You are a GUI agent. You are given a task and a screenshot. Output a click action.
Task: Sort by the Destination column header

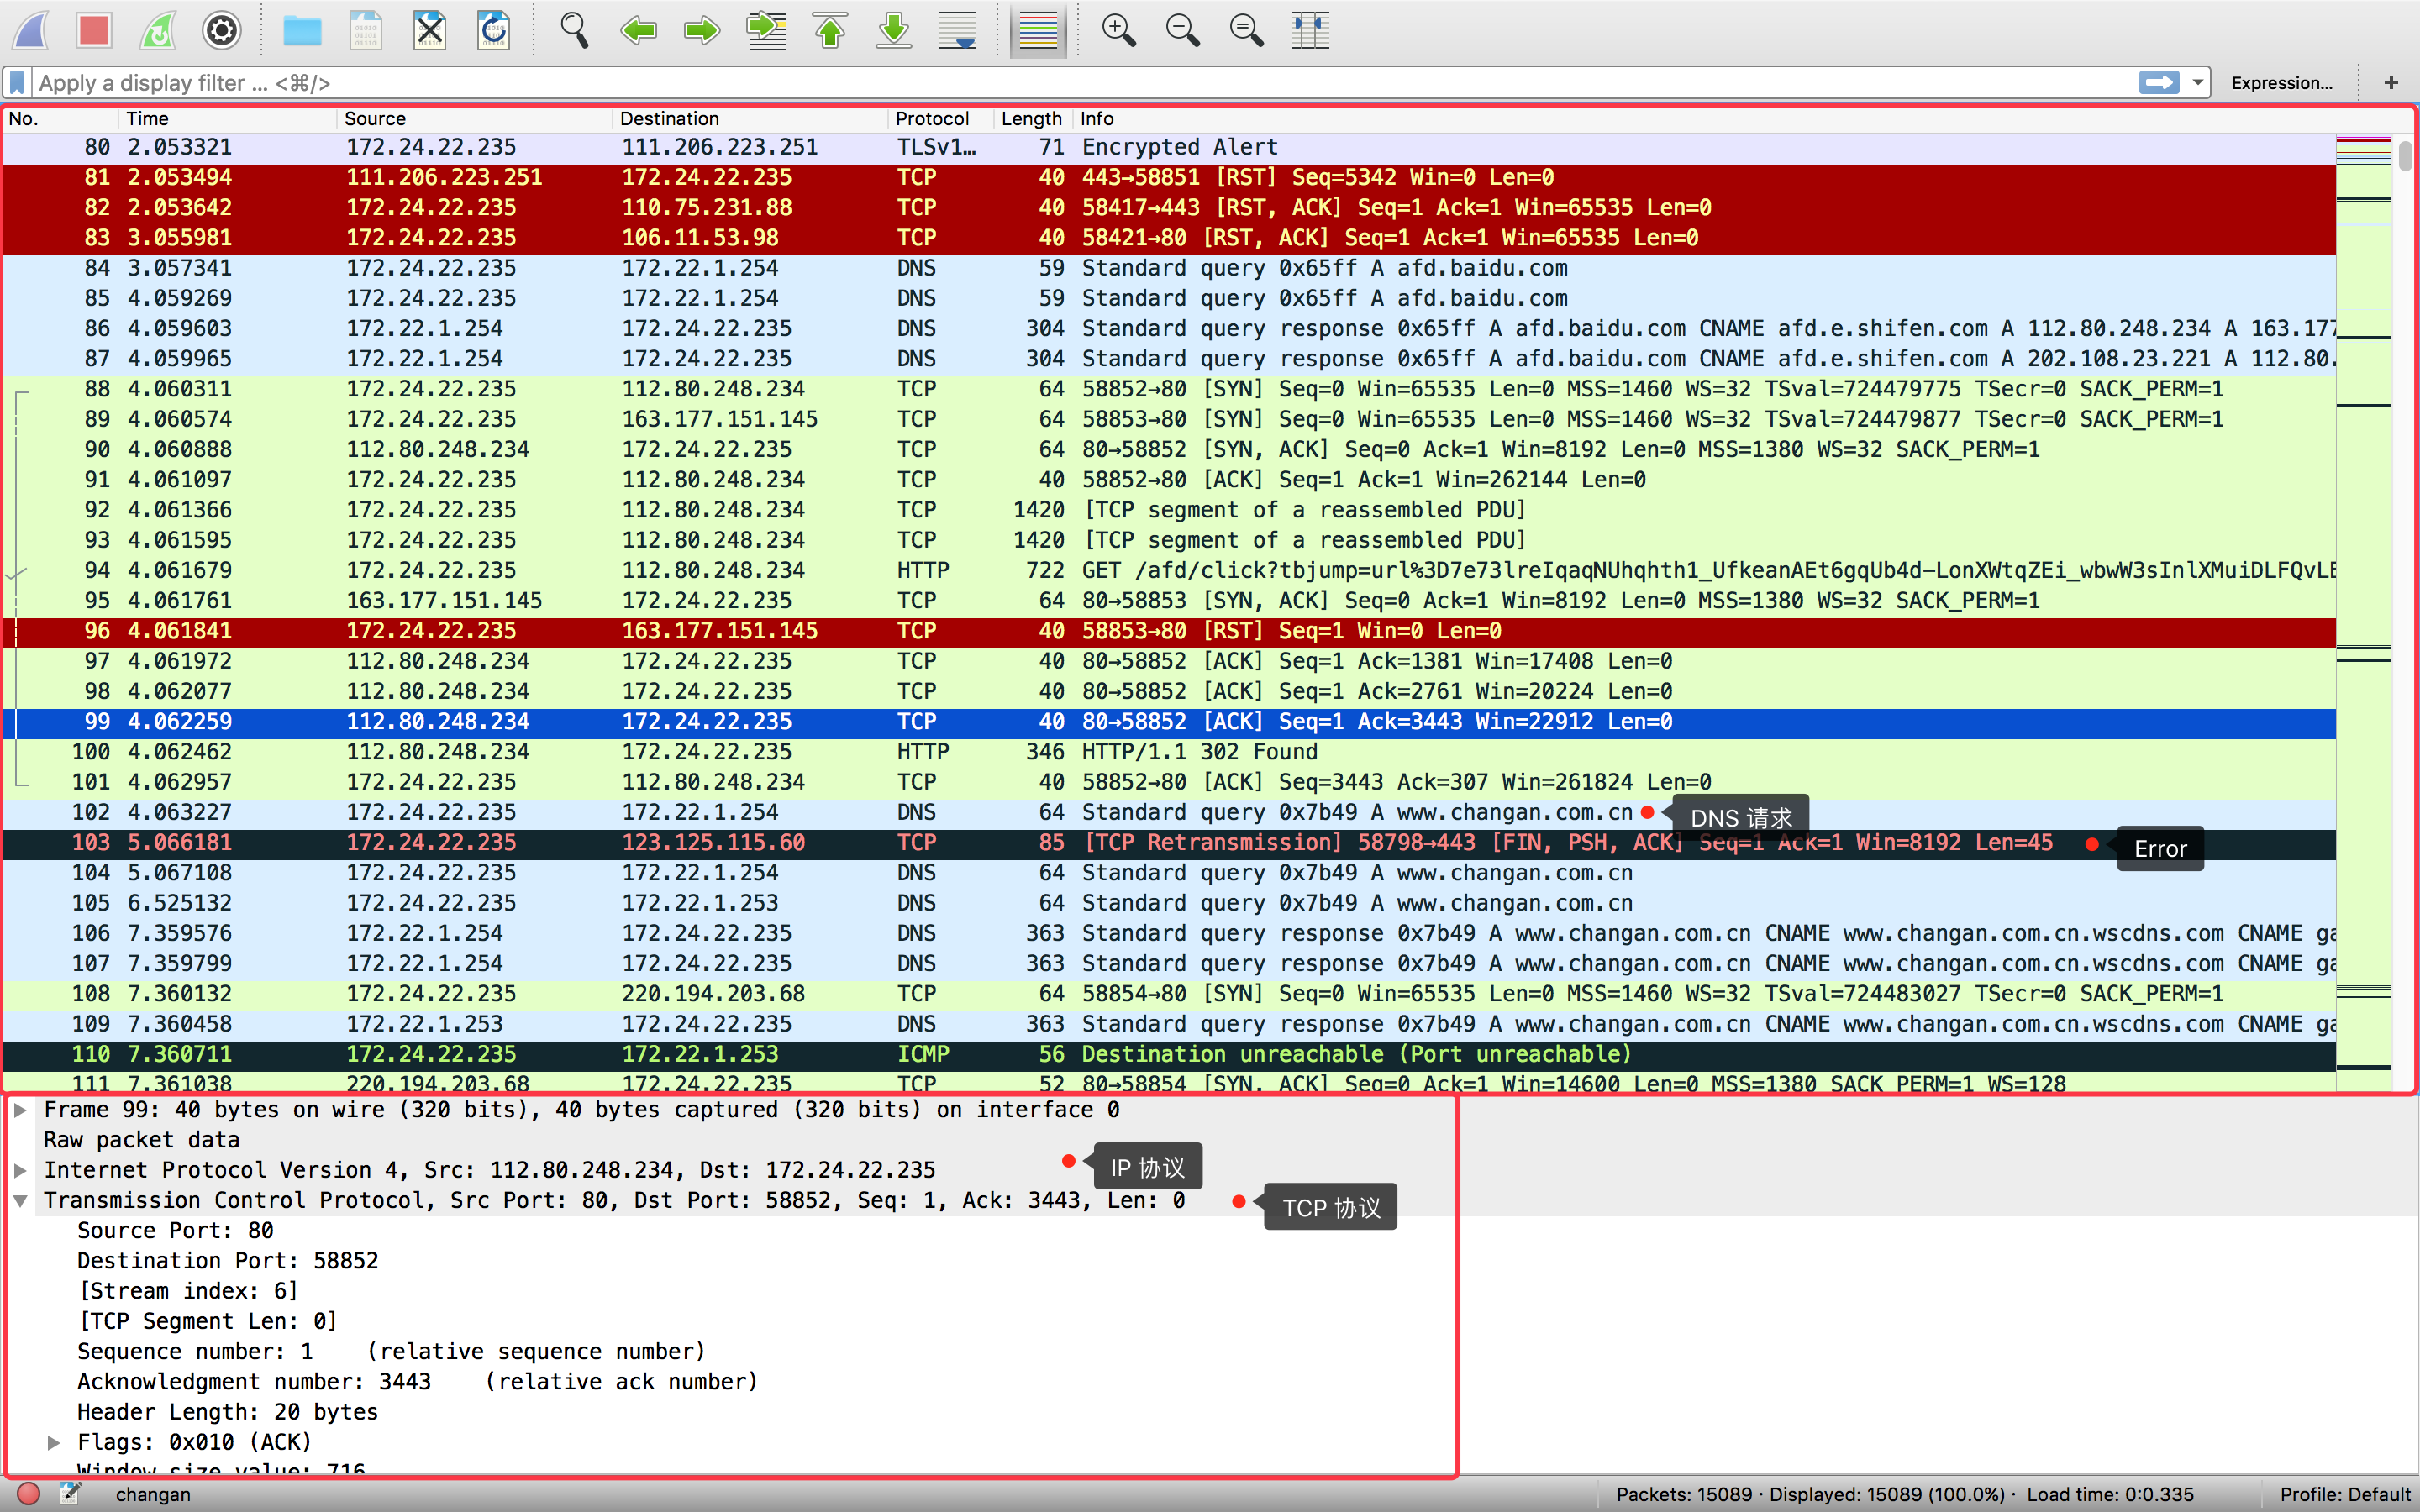coord(750,118)
